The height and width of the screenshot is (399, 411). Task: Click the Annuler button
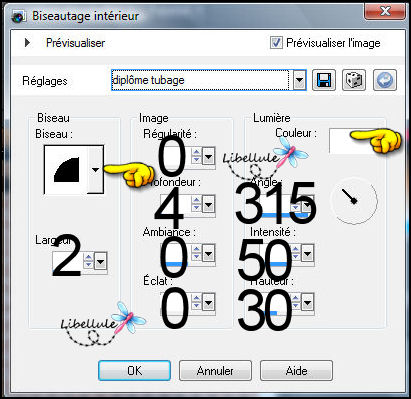[x=215, y=370]
